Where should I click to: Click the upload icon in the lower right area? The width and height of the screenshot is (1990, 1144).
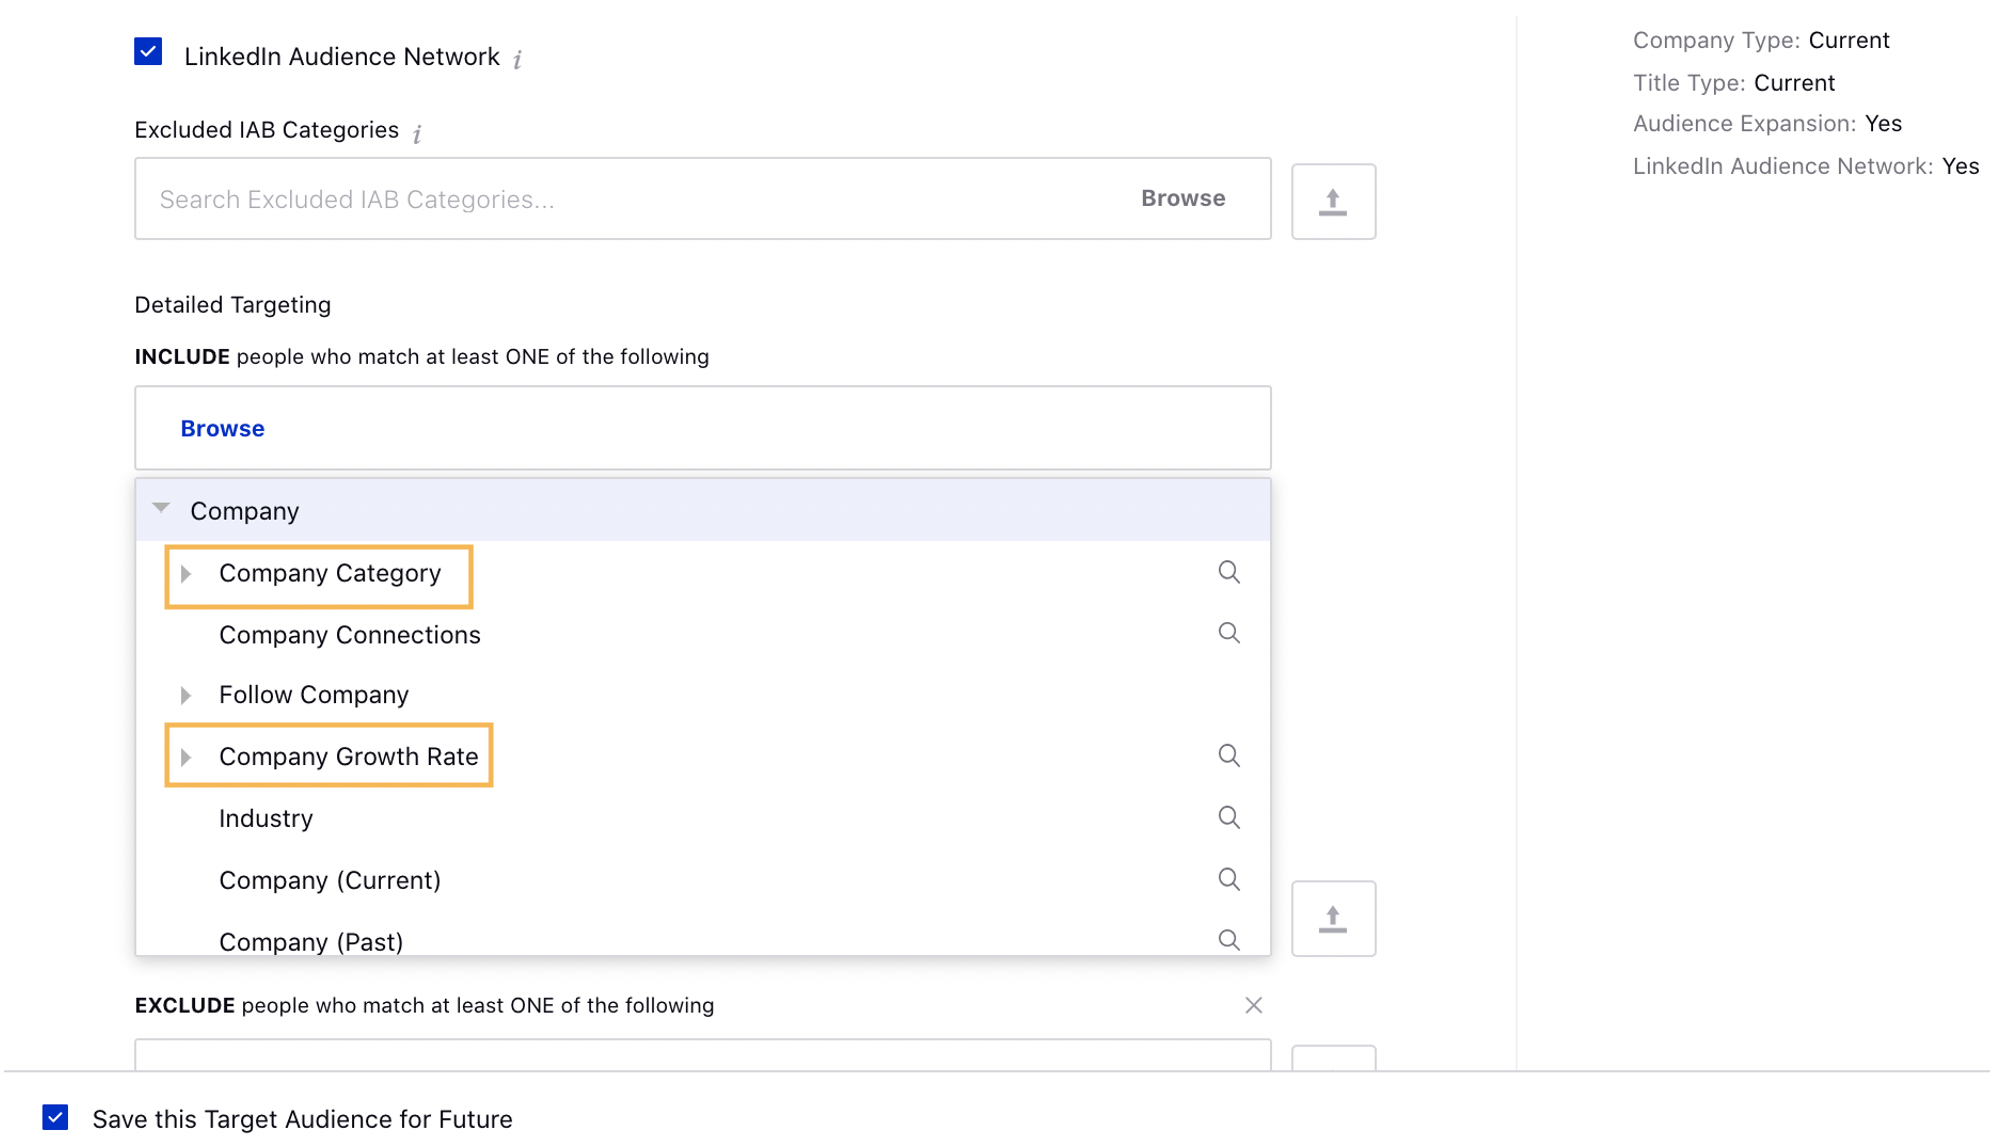pos(1333,917)
